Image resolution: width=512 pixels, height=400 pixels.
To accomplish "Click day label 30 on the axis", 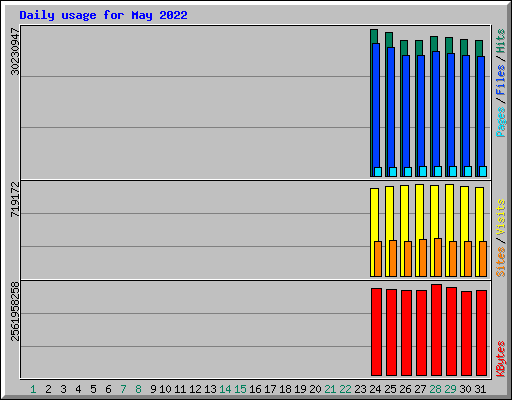I will pyautogui.click(x=465, y=389).
